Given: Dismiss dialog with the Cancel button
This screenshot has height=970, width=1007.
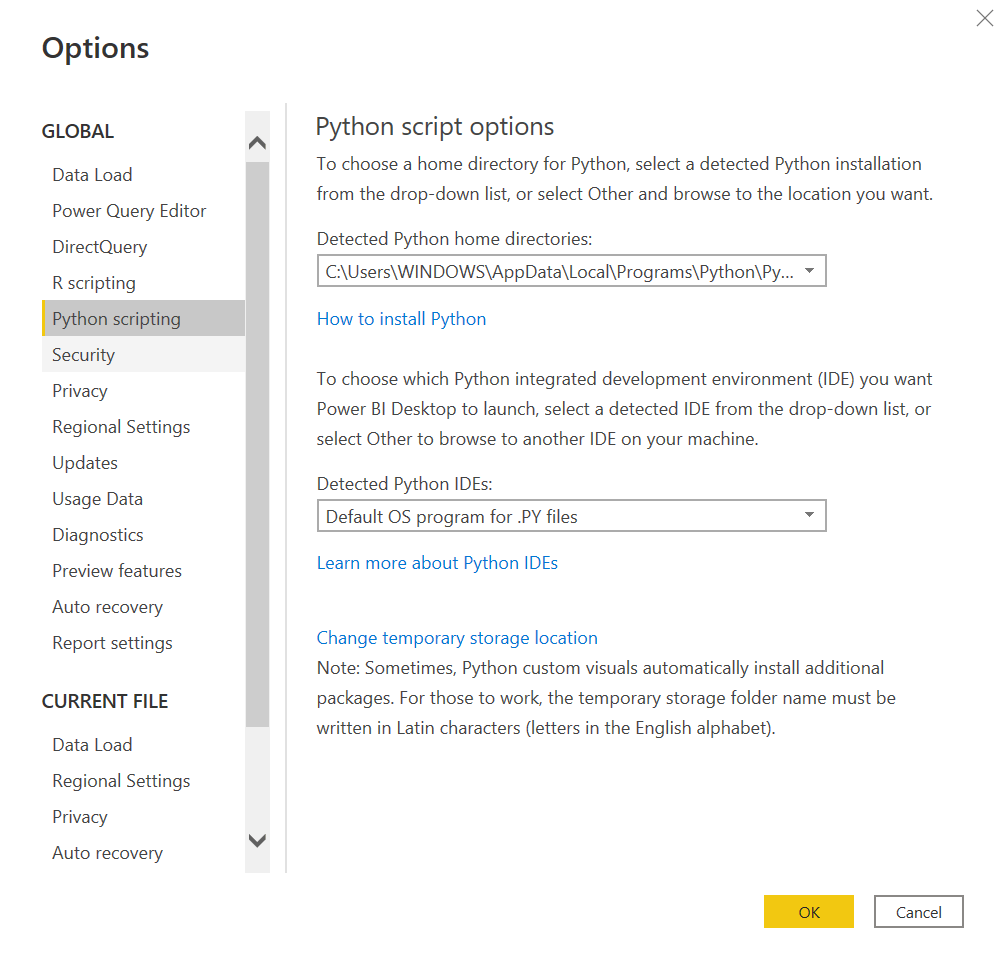Looking at the screenshot, I should [x=918, y=912].
